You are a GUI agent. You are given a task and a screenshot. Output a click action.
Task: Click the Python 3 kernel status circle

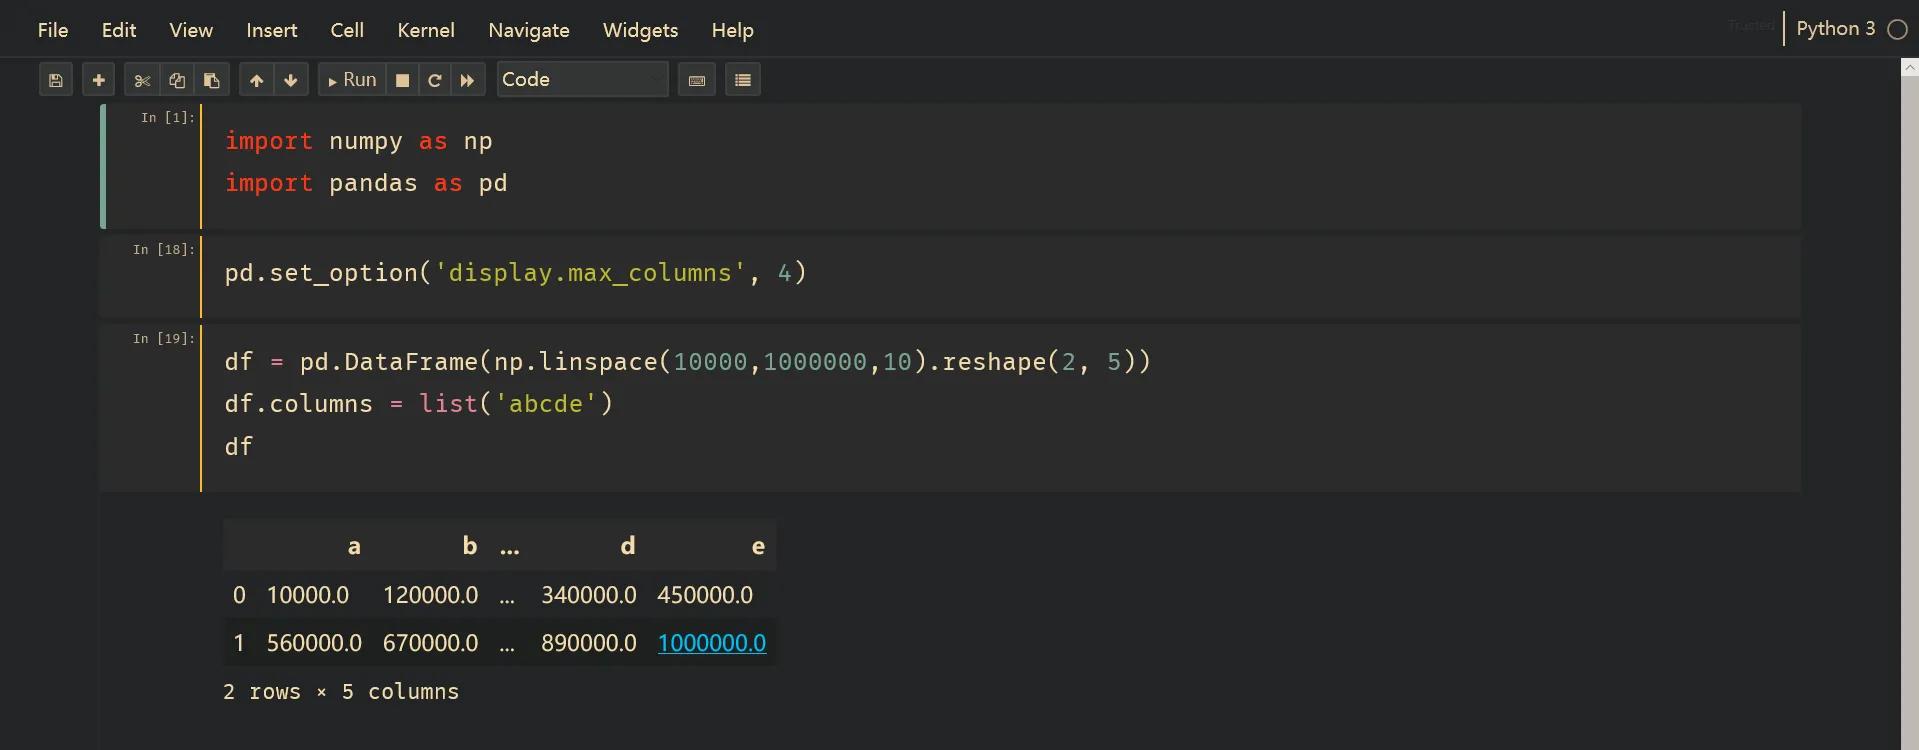point(1897,30)
